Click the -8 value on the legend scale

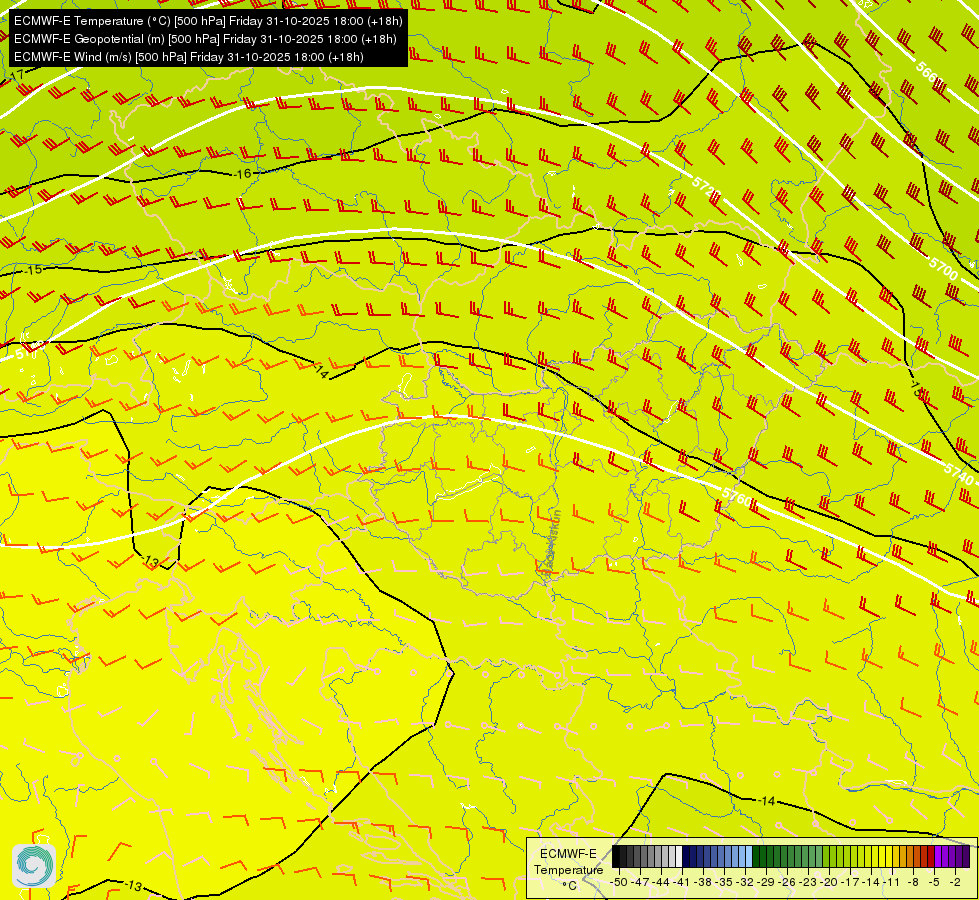coord(913,882)
